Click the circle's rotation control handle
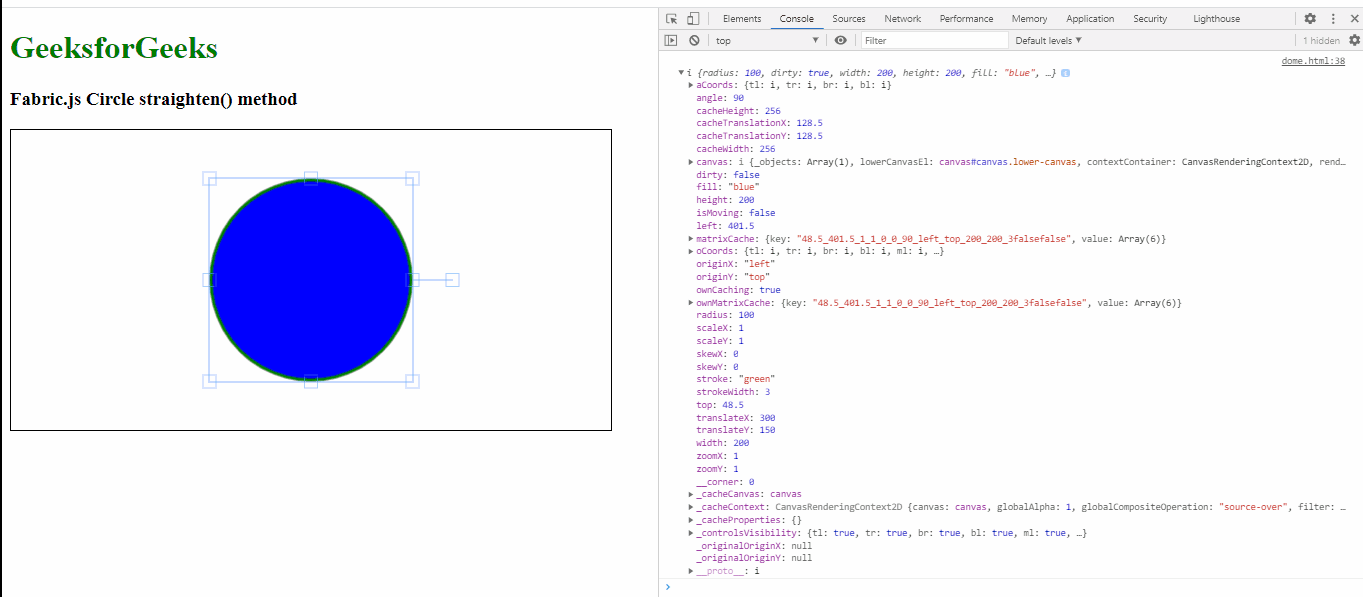1363x597 pixels. pyautogui.click(x=452, y=280)
